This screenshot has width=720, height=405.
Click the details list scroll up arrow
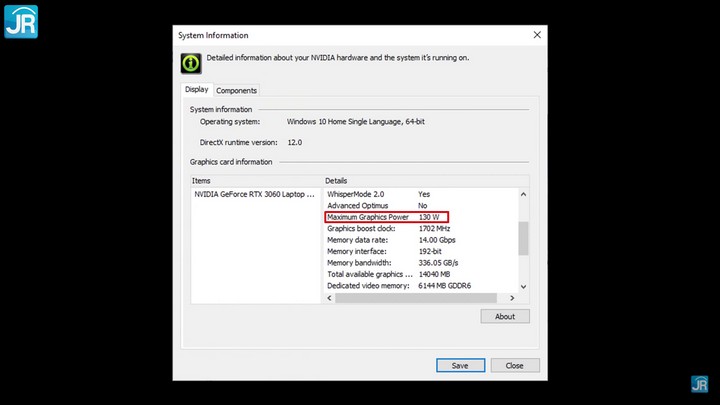pos(523,194)
